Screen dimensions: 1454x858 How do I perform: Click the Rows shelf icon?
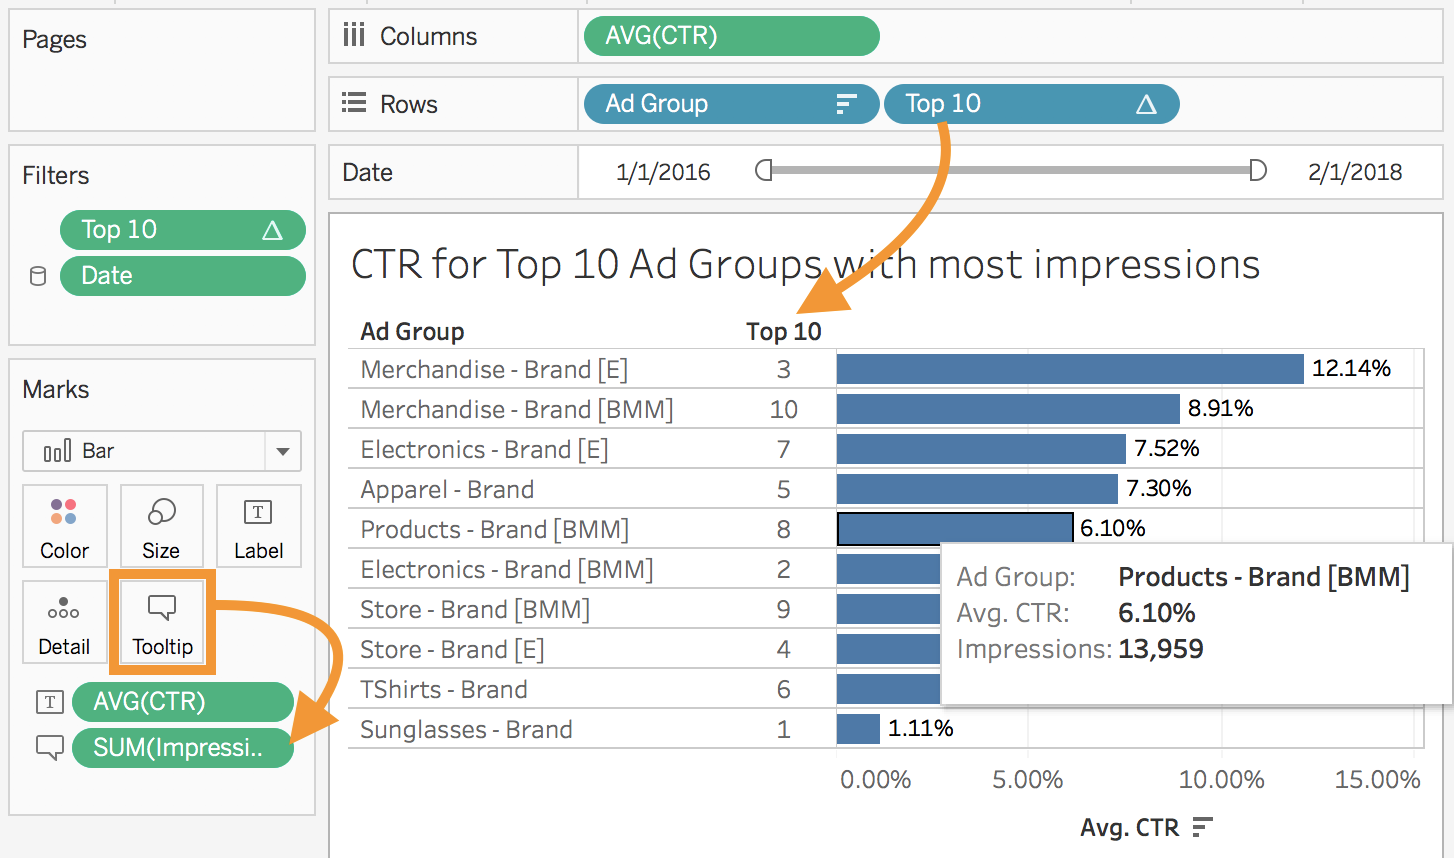coord(354,103)
